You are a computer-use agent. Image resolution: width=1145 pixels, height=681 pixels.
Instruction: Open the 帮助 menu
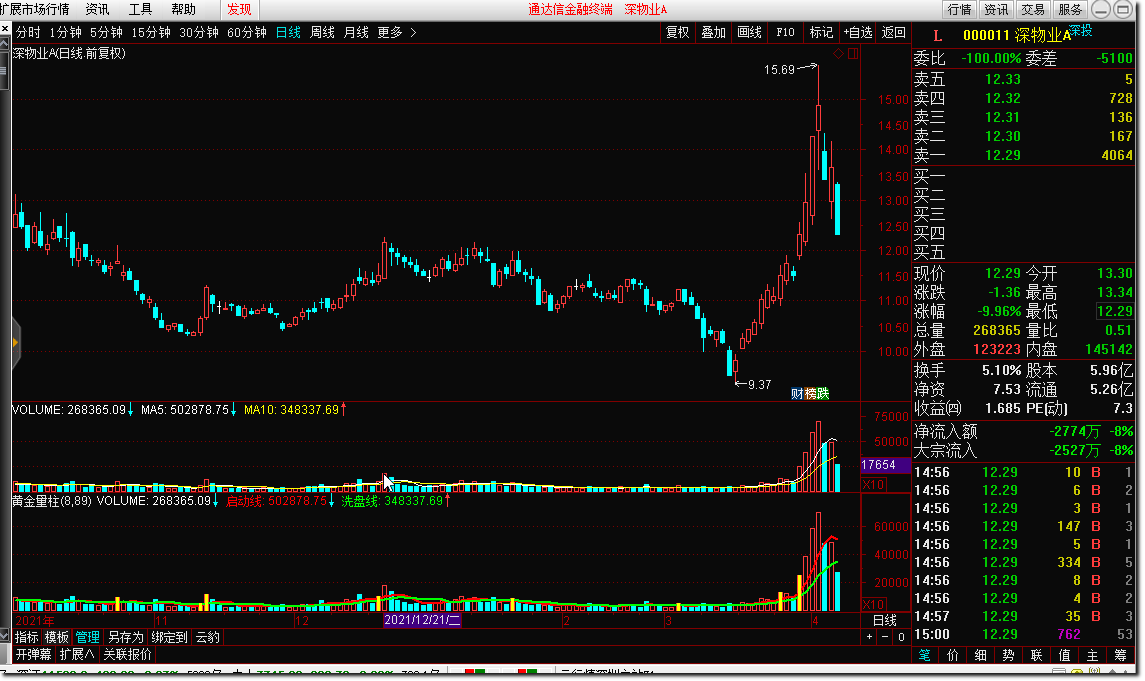tap(183, 9)
